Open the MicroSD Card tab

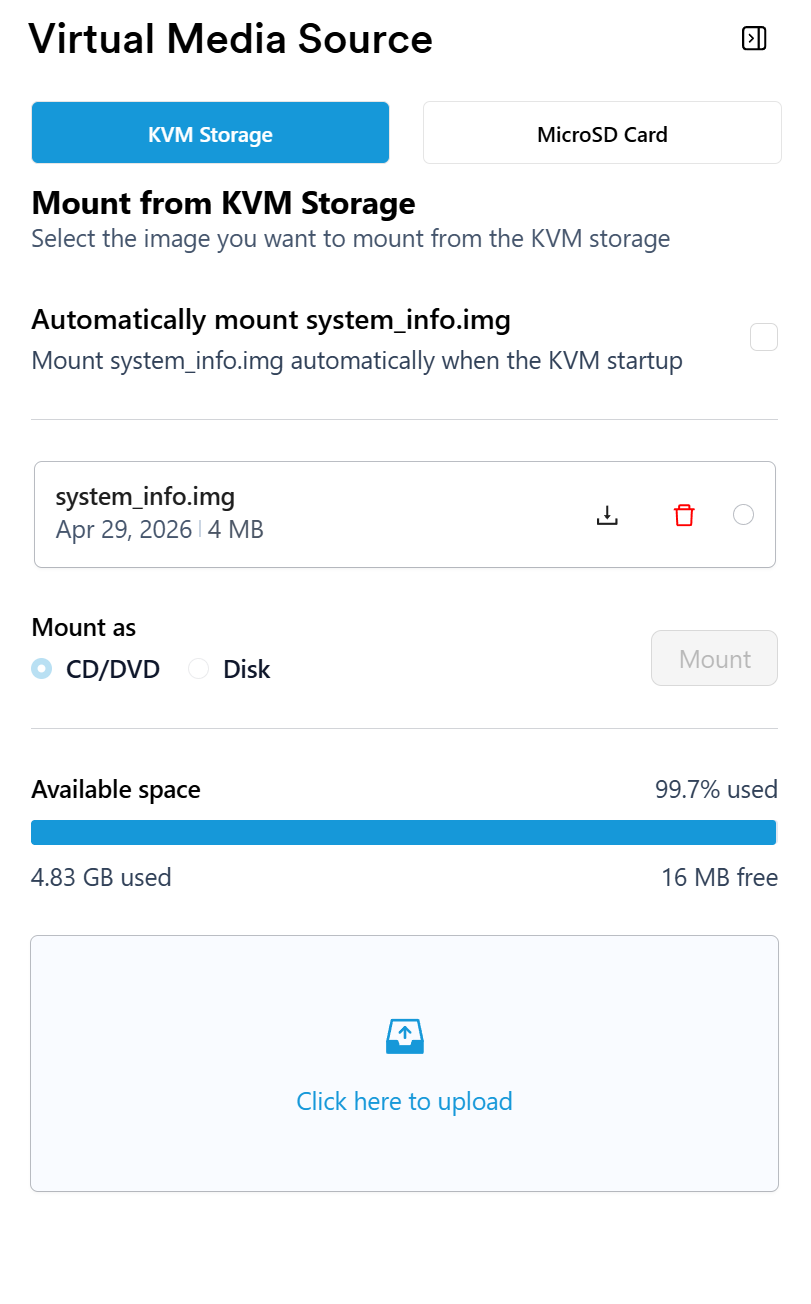pos(602,133)
